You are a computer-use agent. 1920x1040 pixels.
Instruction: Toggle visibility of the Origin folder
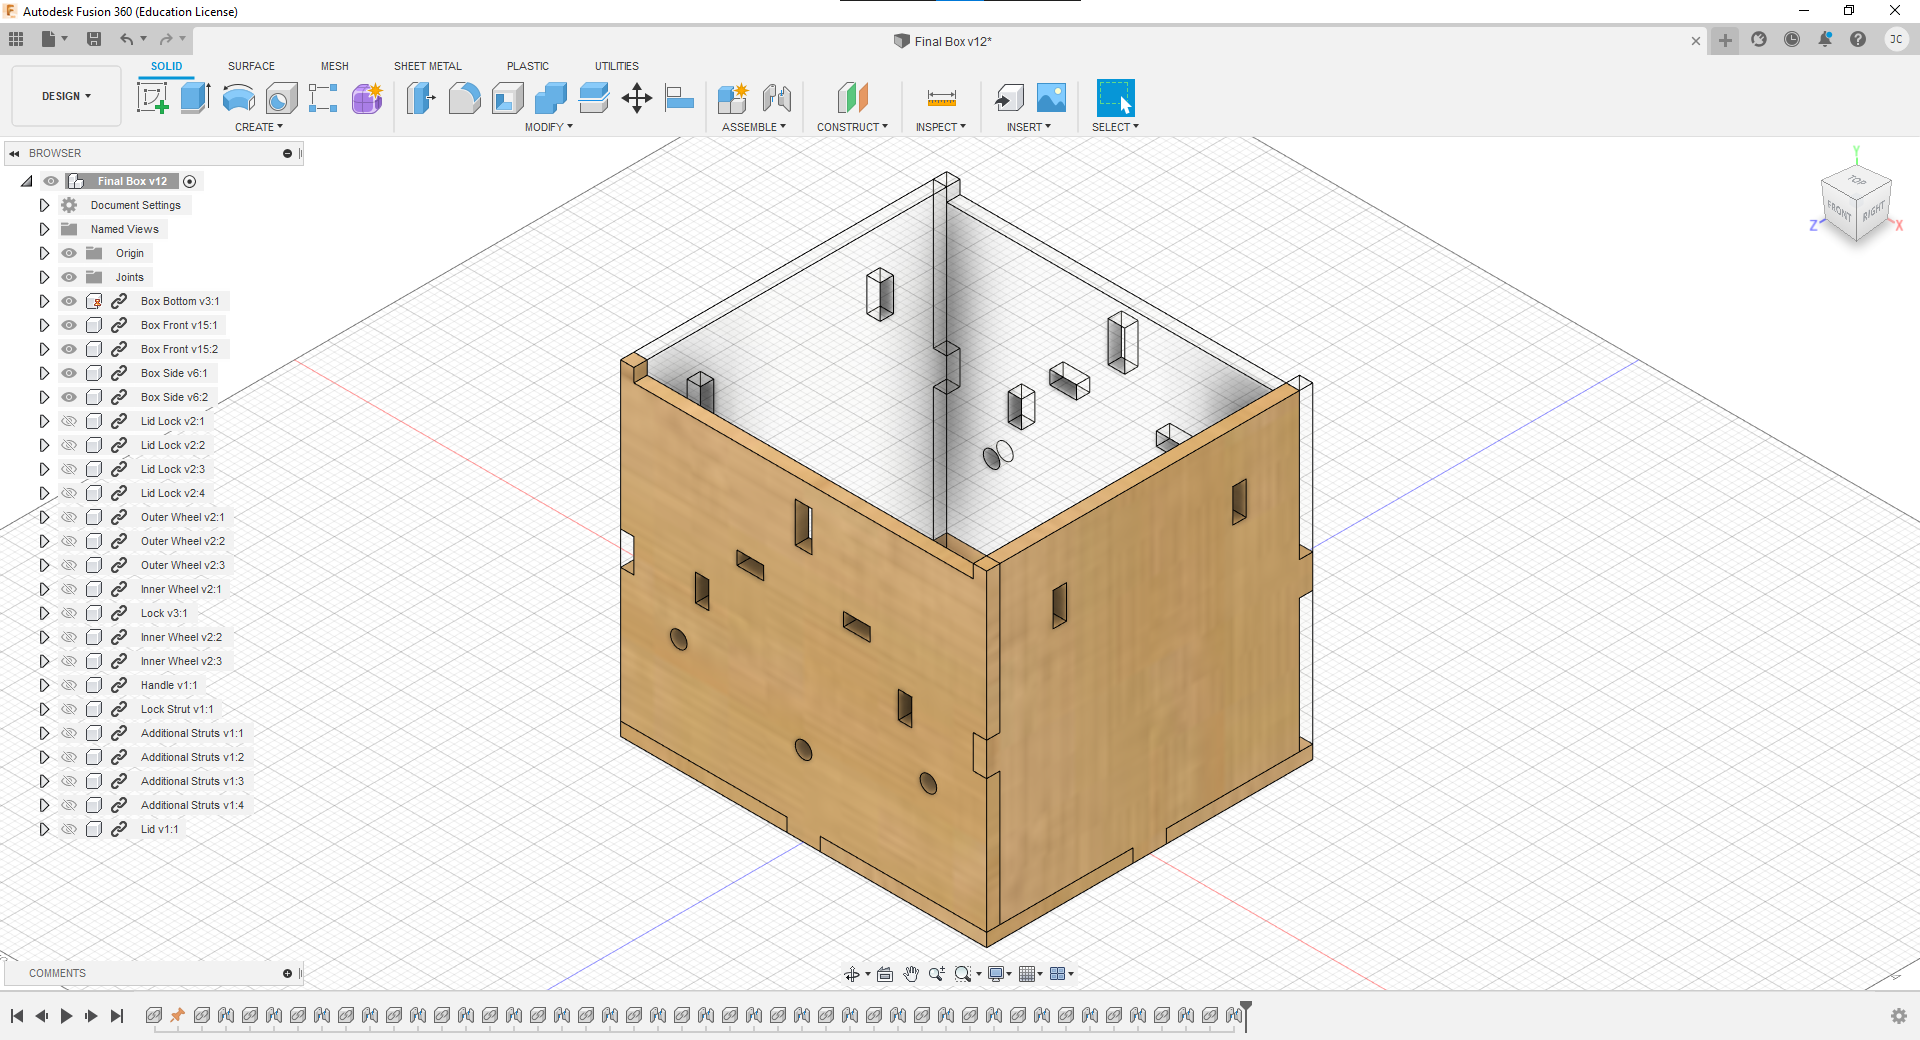pos(69,253)
